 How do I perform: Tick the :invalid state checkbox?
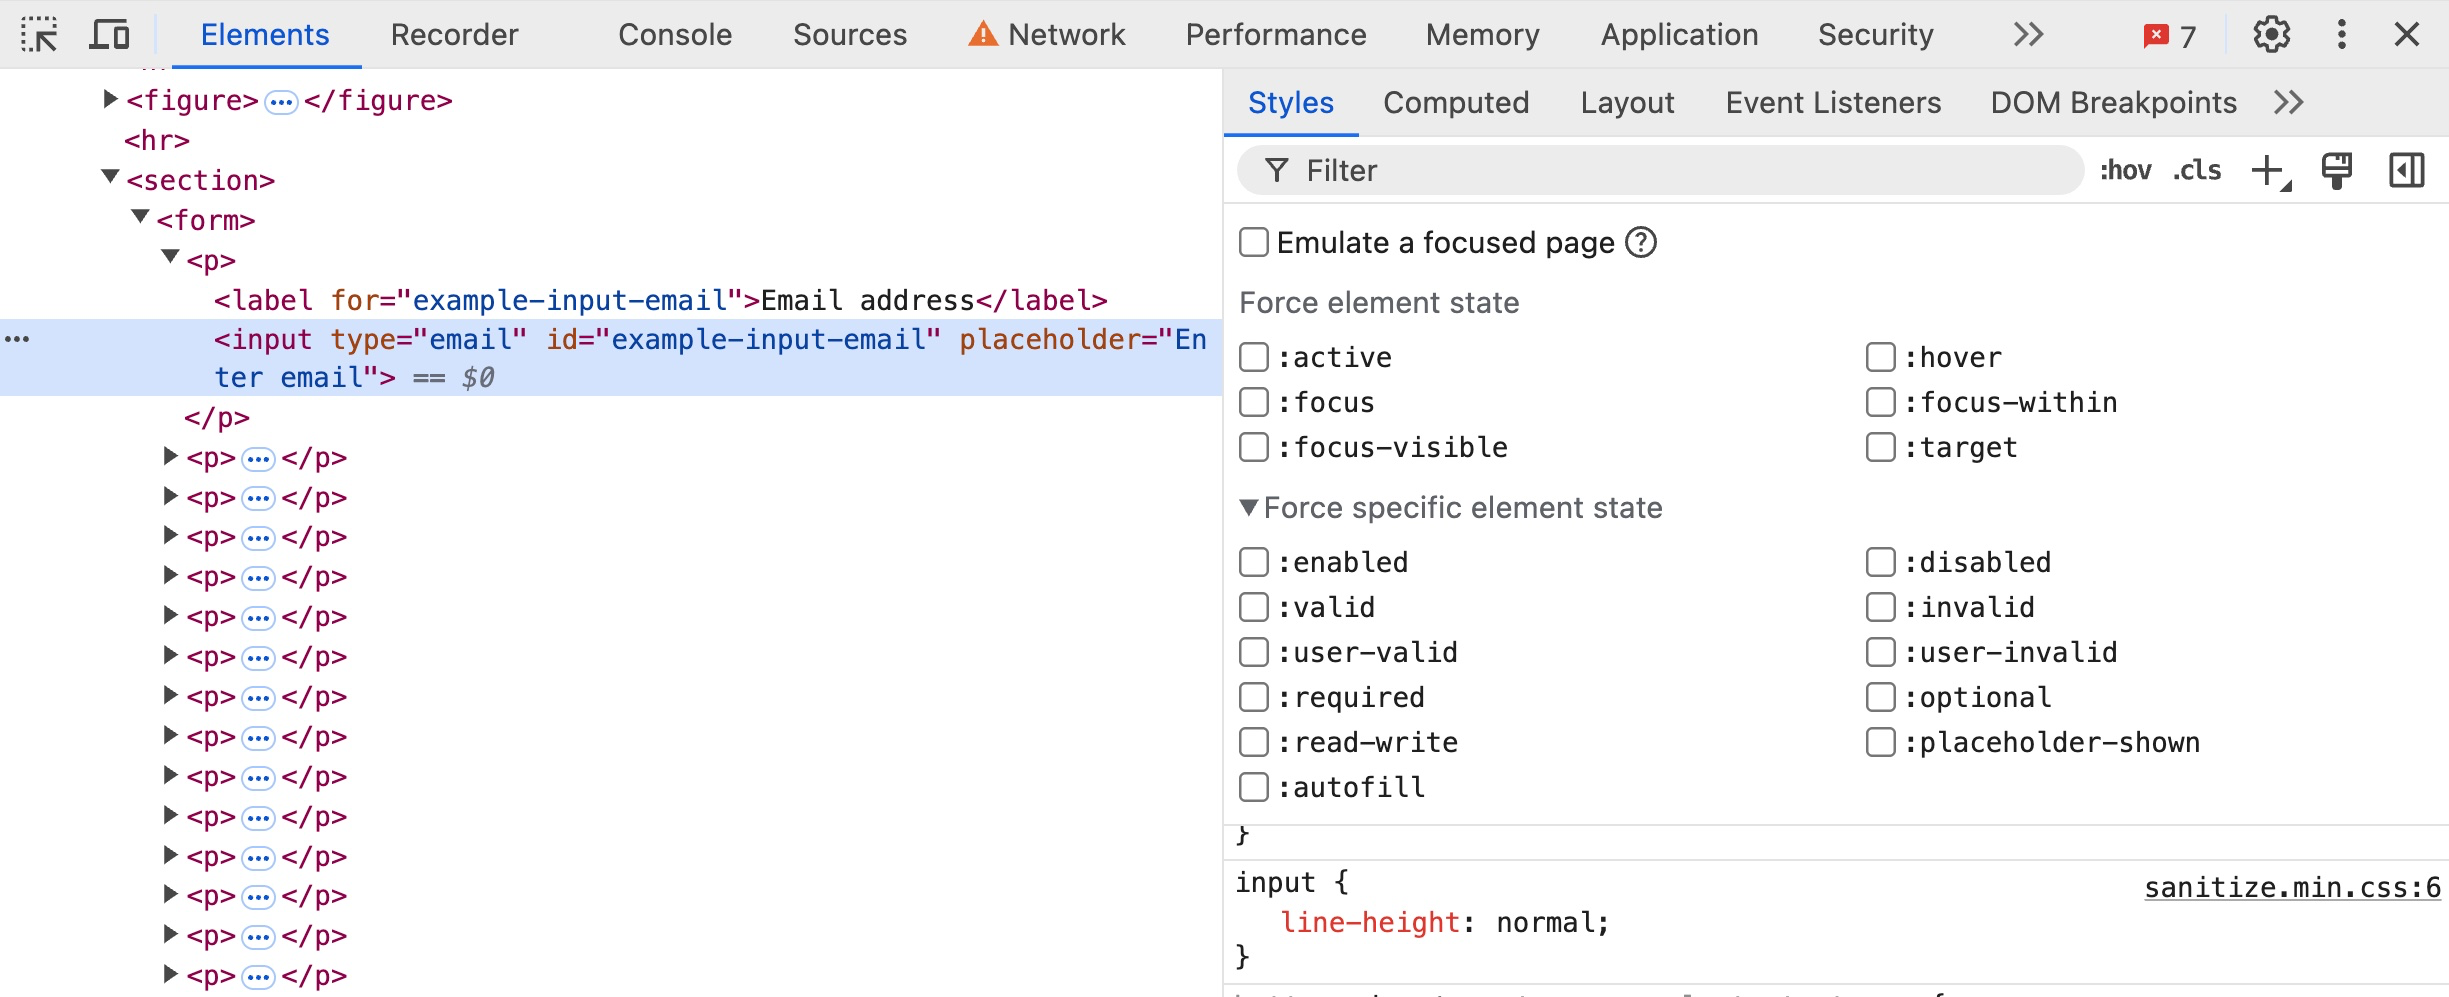[1880, 608]
